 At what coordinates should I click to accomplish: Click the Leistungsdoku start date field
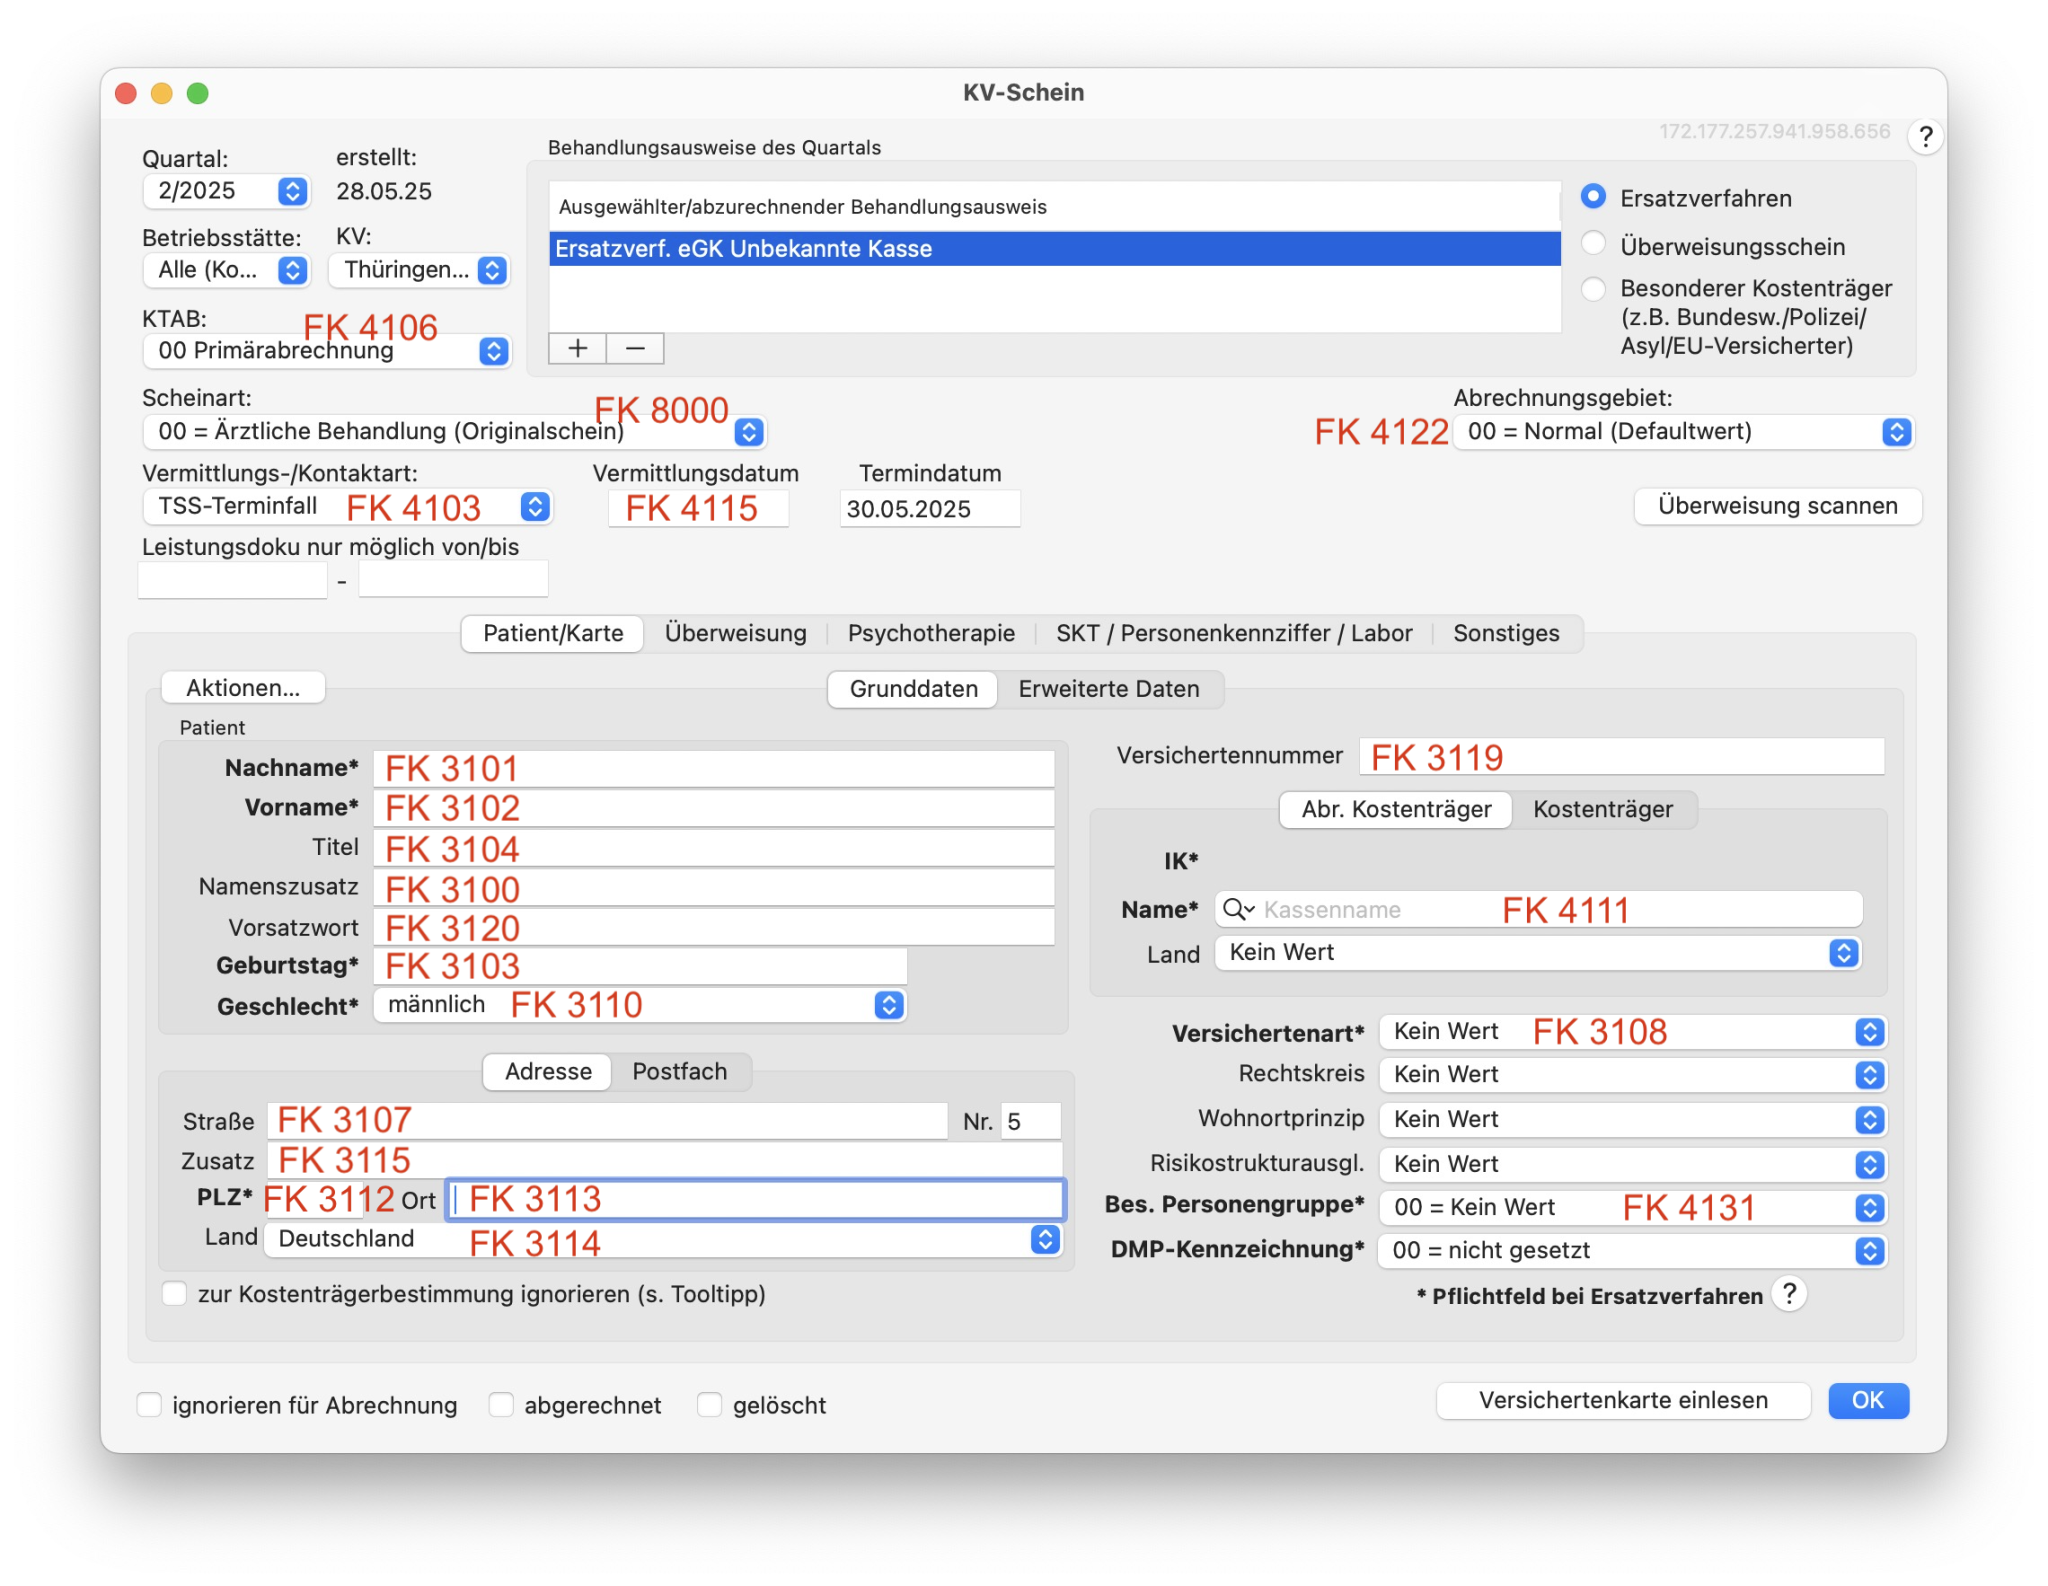pyautogui.click(x=233, y=580)
